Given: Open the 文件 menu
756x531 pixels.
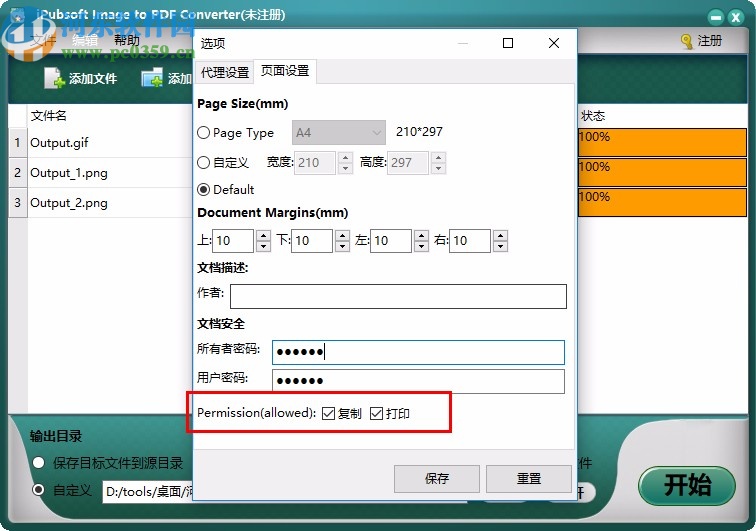Looking at the screenshot, I should [x=43, y=41].
